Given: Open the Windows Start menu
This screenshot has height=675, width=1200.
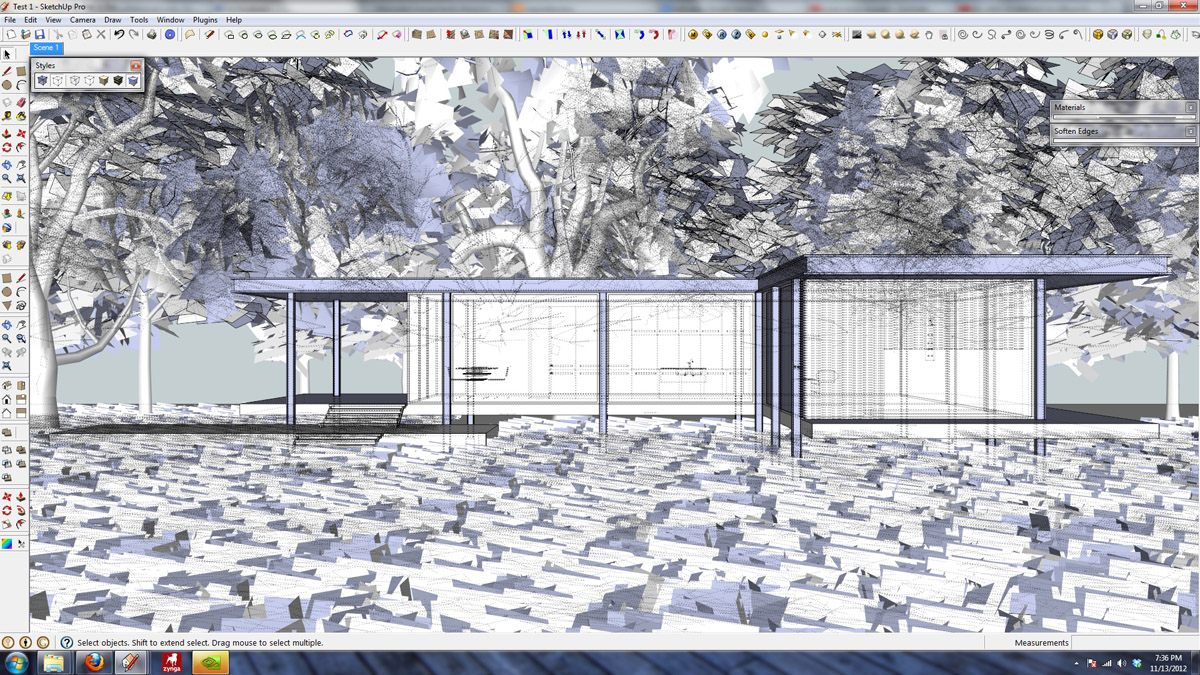Looking at the screenshot, I should [x=15, y=662].
